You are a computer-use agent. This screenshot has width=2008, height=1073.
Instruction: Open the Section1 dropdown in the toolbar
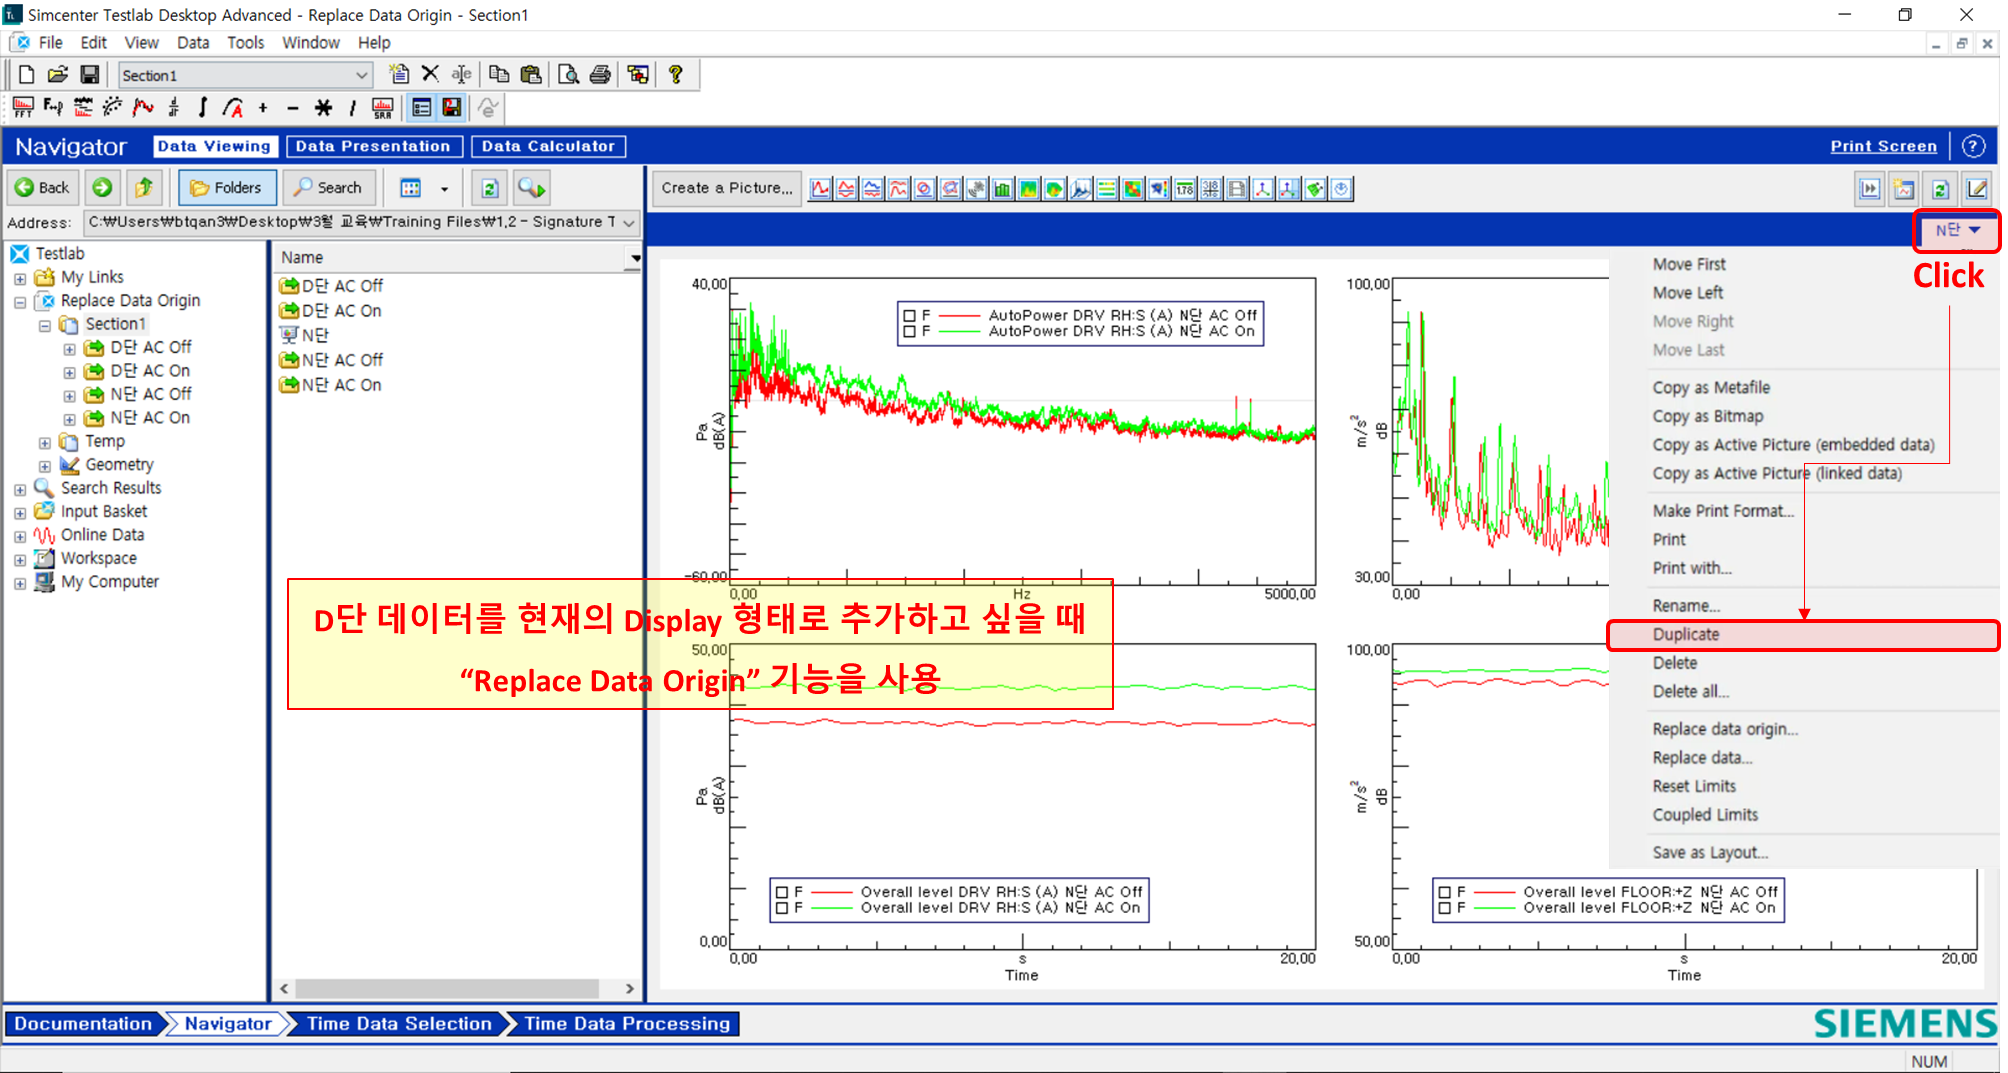(x=361, y=75)
